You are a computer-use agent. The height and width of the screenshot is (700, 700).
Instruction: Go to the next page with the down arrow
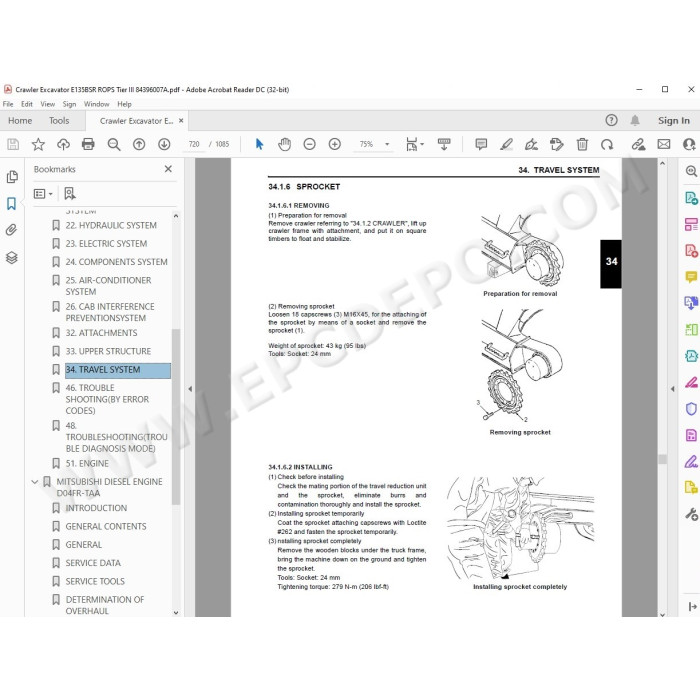coord(164,144)
